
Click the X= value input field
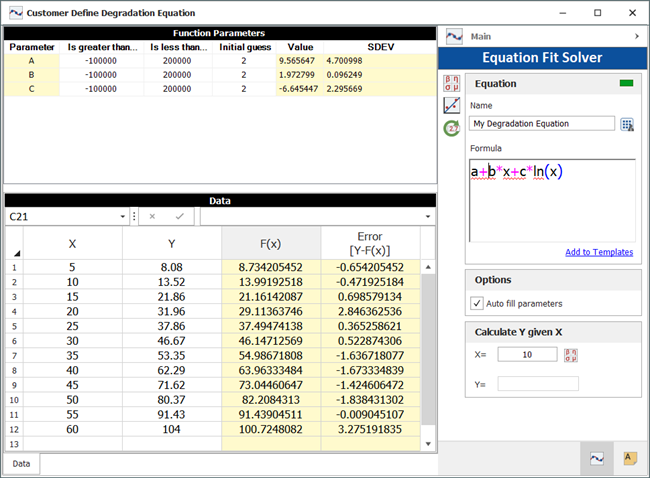click(527, 354)
